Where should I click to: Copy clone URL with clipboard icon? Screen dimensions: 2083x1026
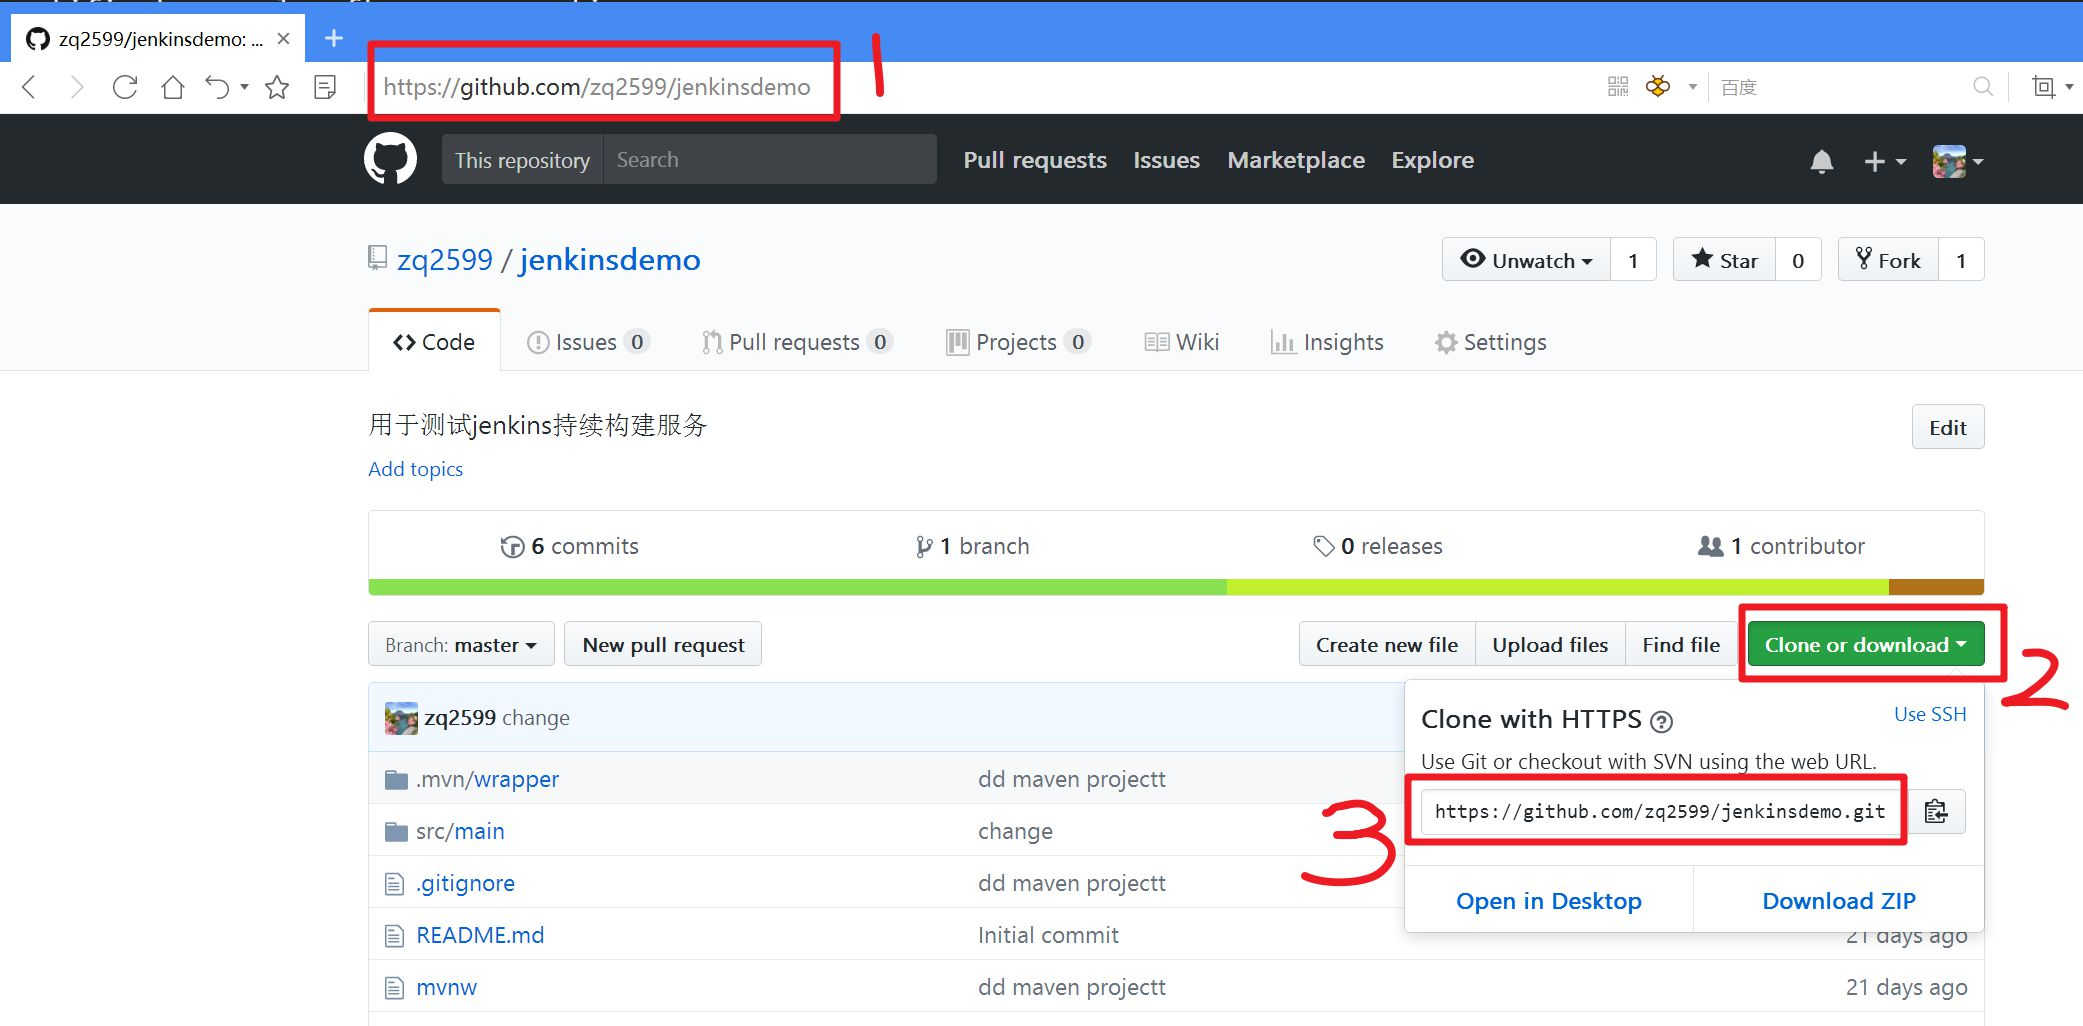coord(1936,811)
